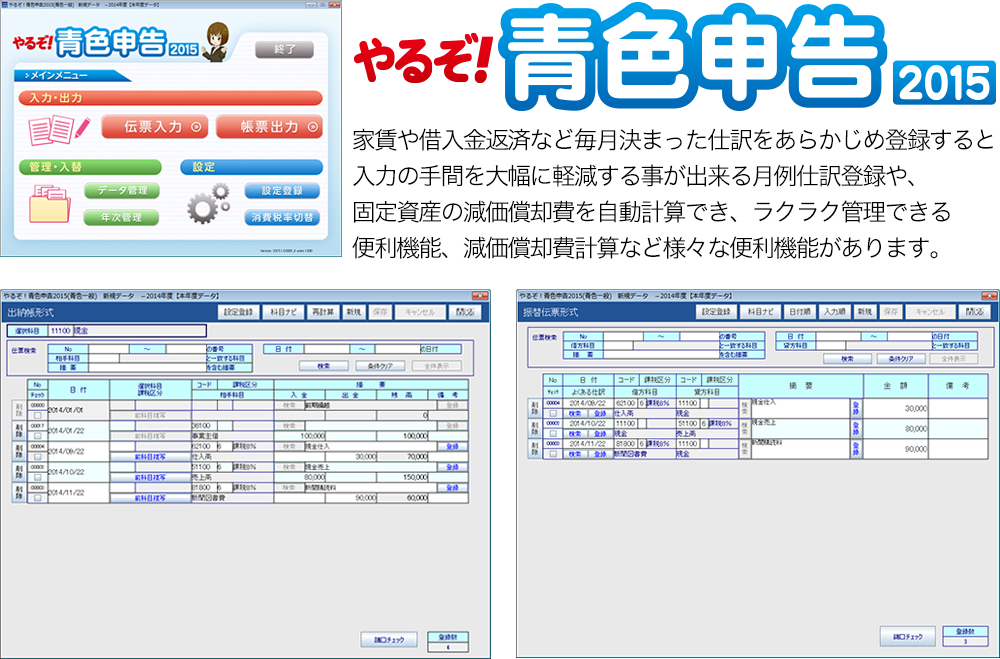Check the 2014/11/22 row checkbox in 振替伝票形式
Screen dimensions: 1000x659
click(553, 454)
